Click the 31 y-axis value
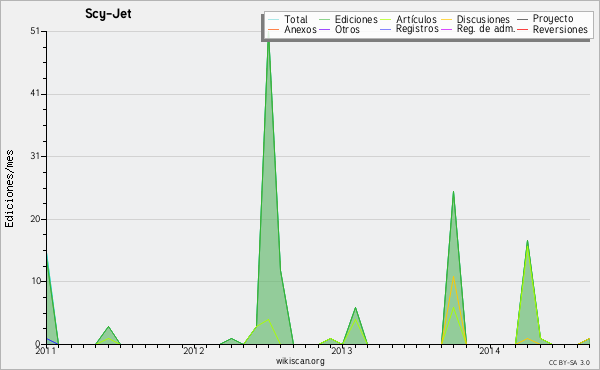 click(x=35, y=156)
